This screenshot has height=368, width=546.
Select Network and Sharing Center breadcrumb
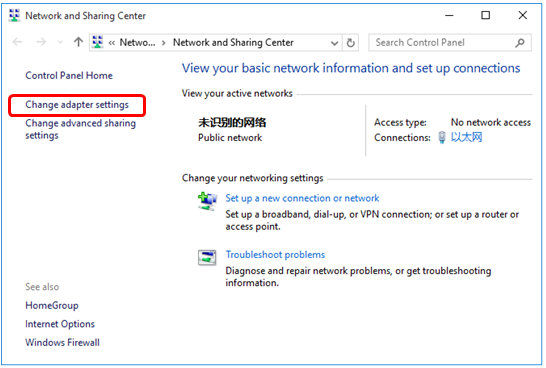click(x=233, y=42)
